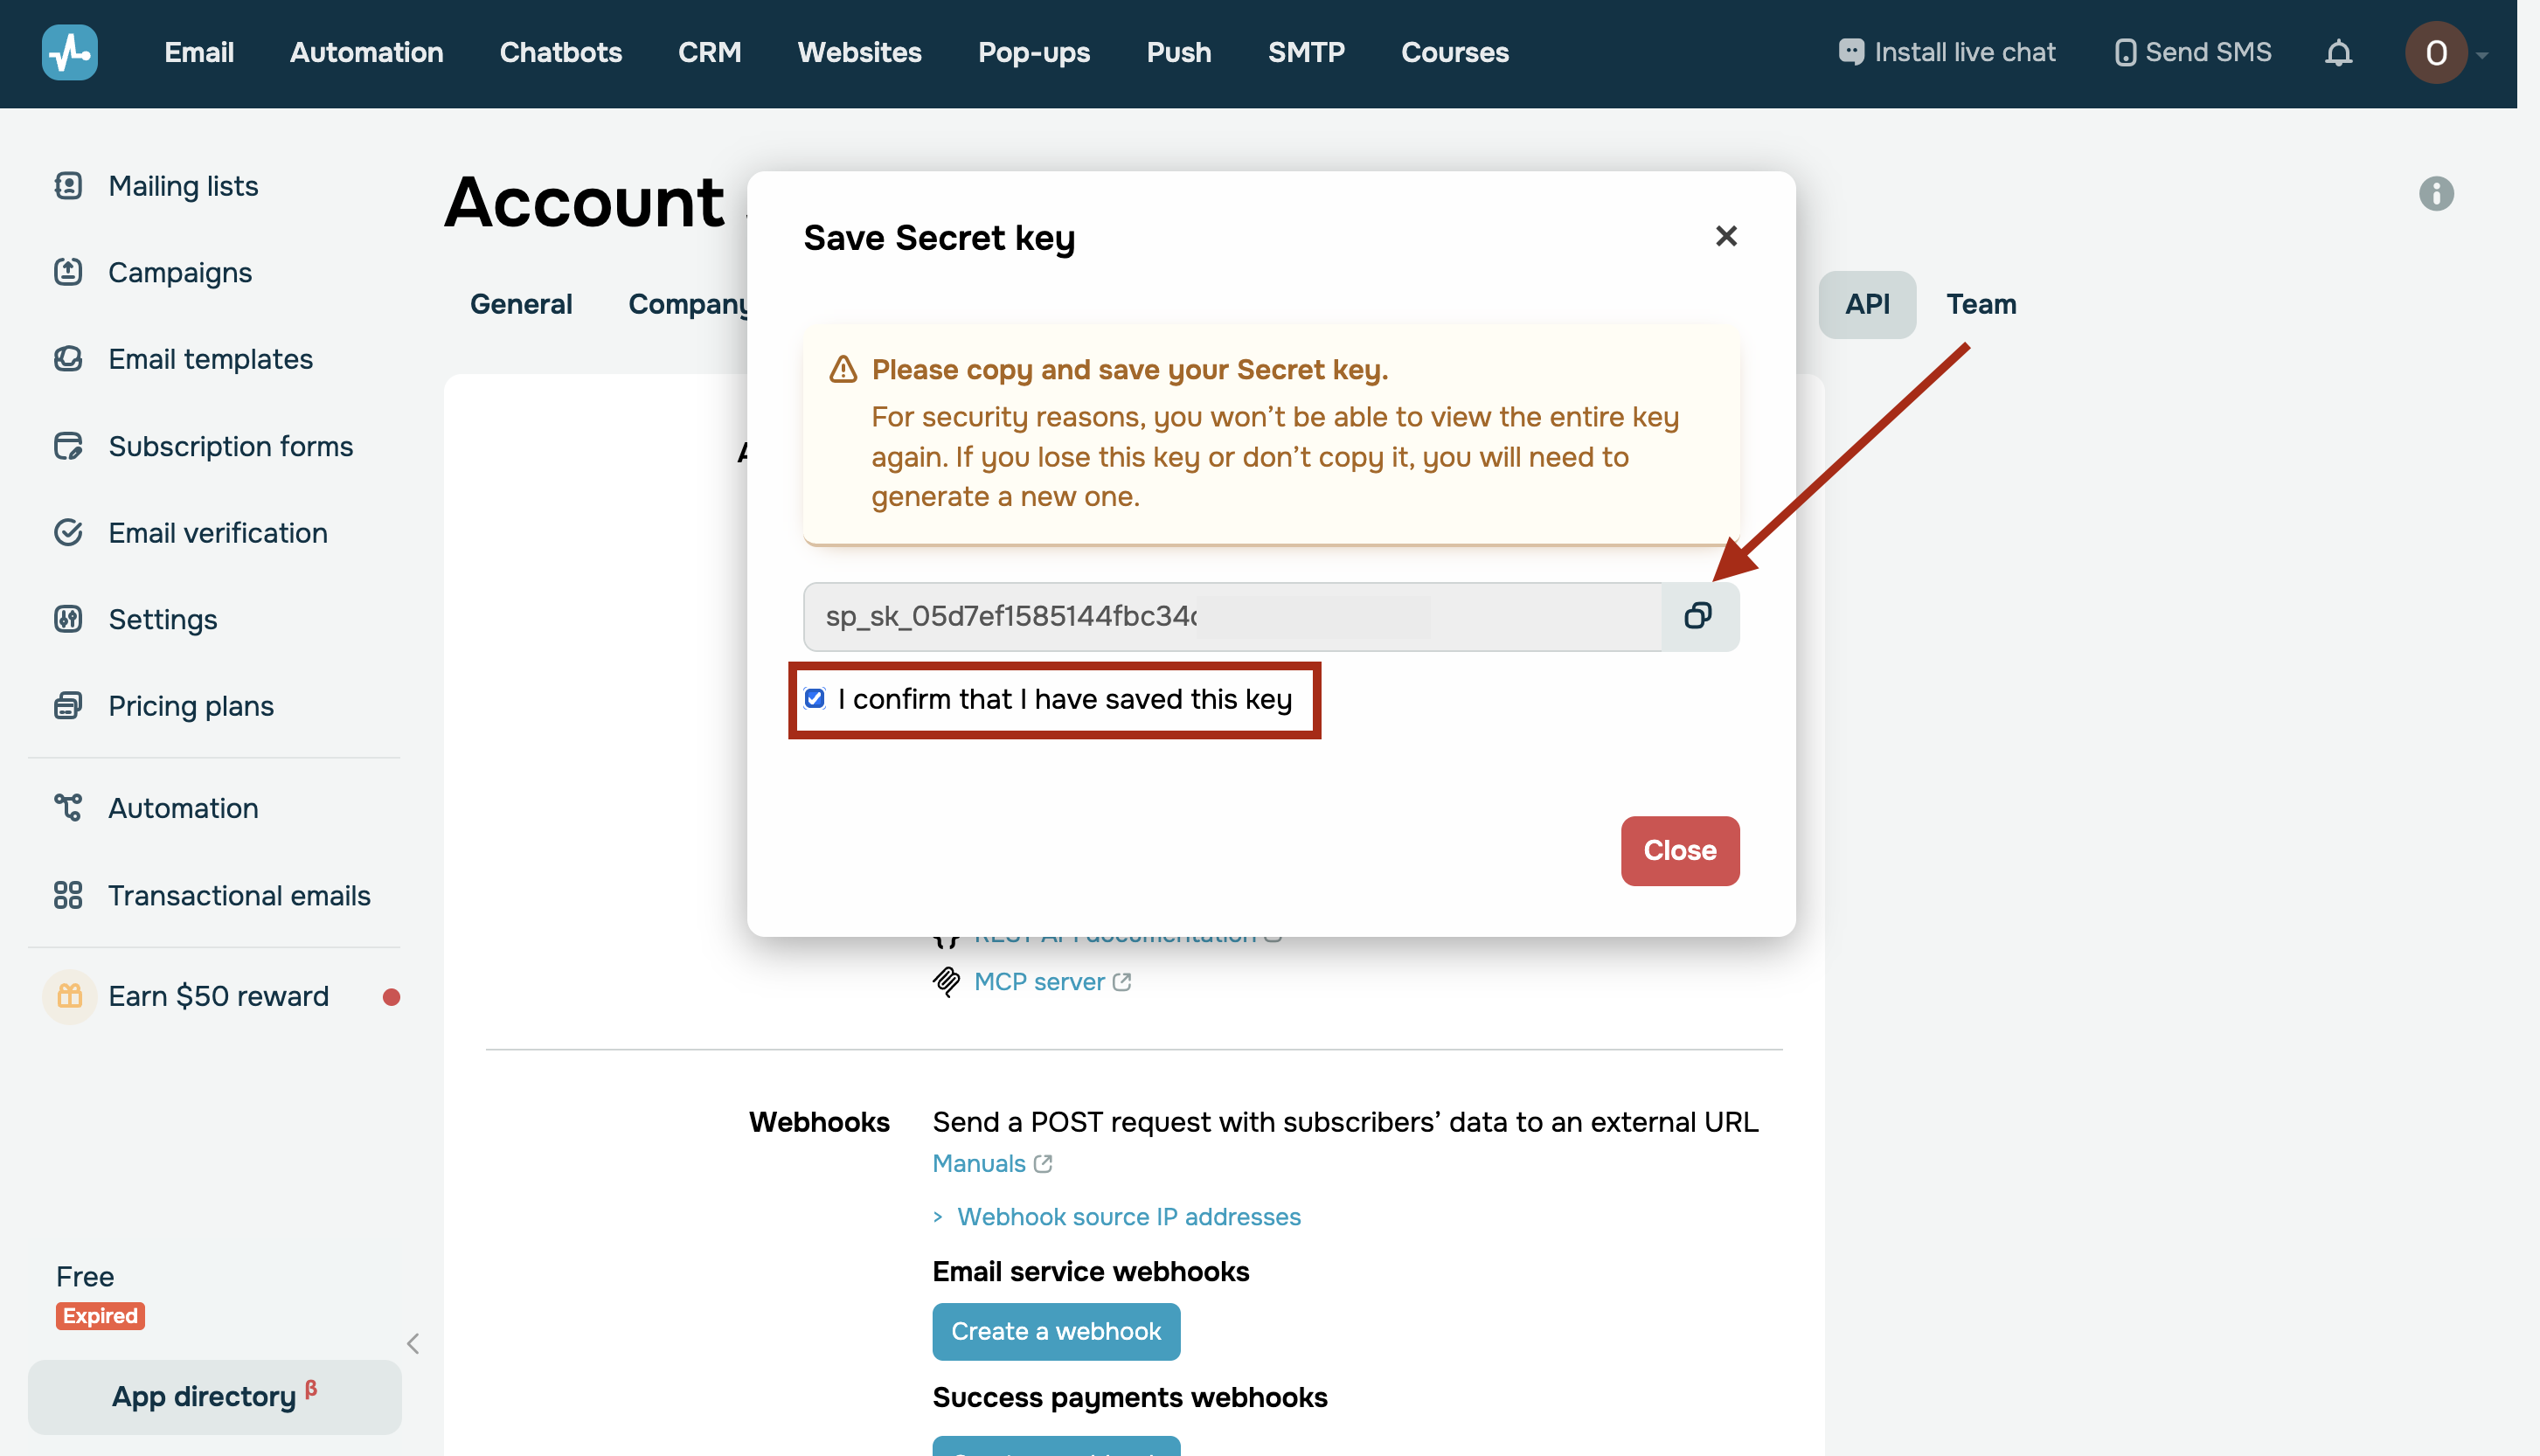Image resolution: width=2540 pixels, height=1456 pixels.
Task: Click the Install live chat icon
Action: [1851, 52]
